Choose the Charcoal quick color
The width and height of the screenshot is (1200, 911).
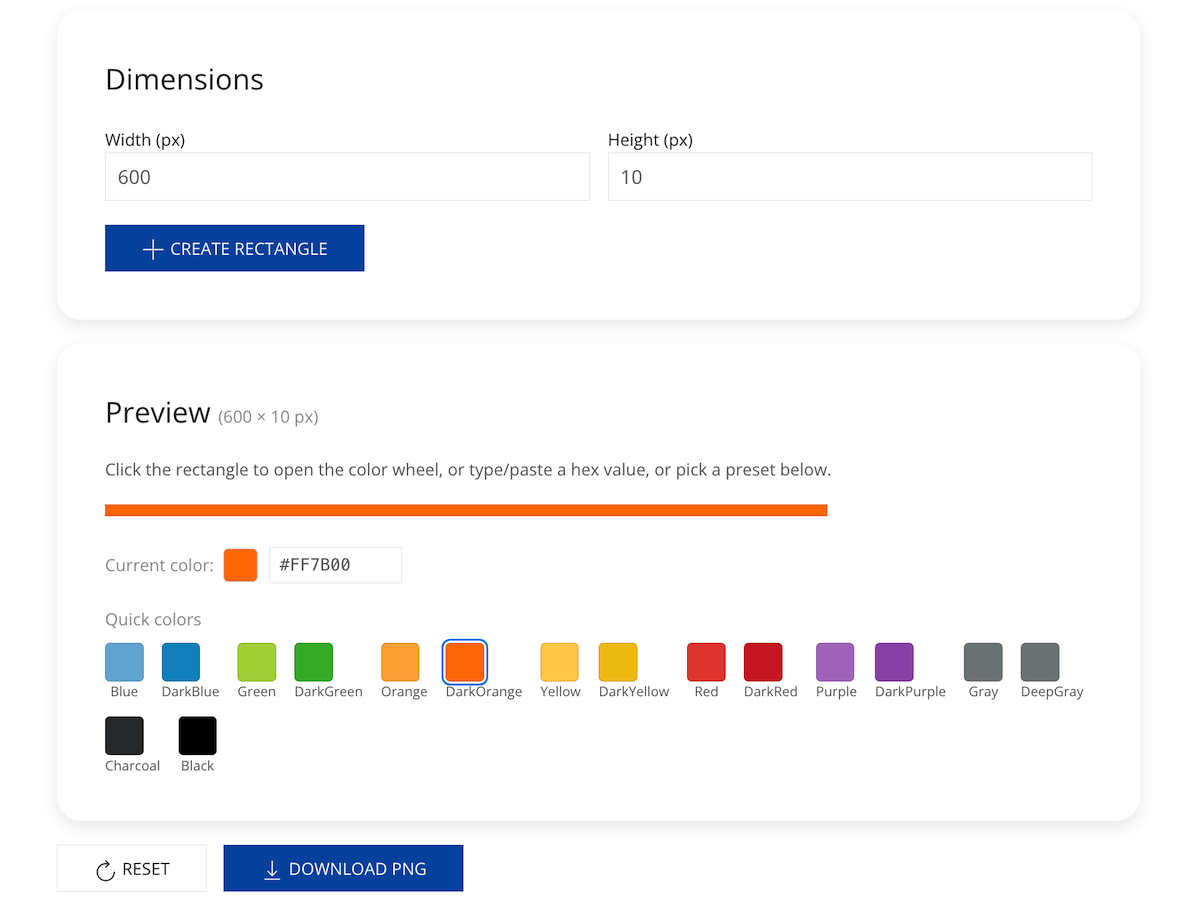click(x=124, y=736)
